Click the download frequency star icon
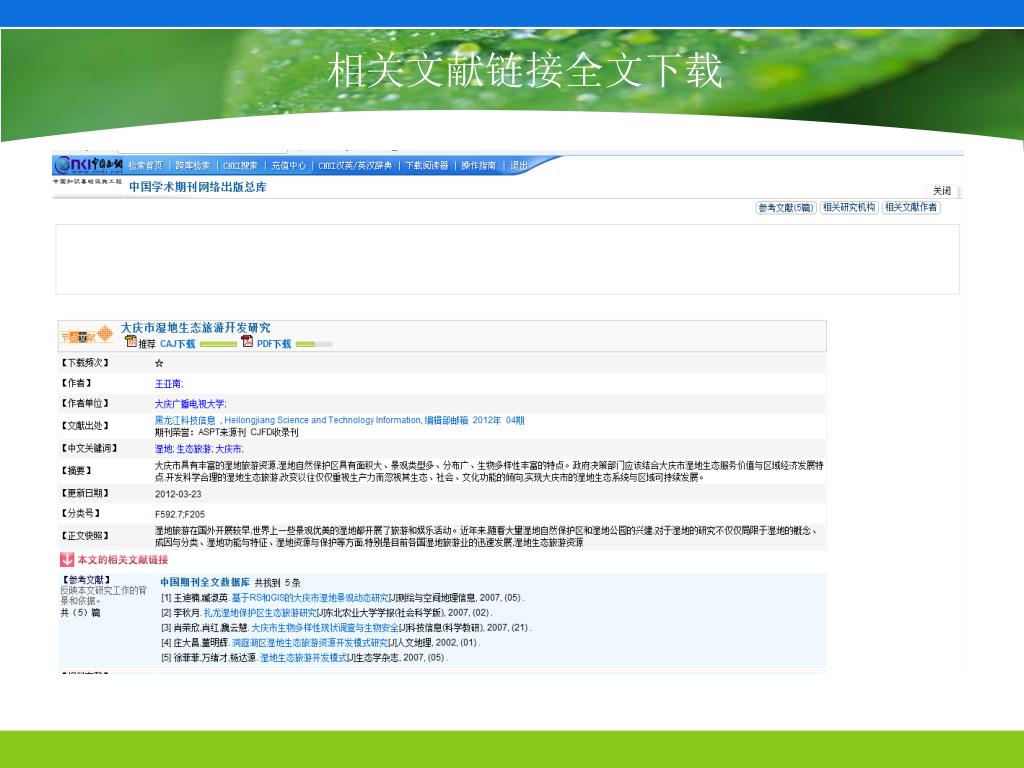 159,363
